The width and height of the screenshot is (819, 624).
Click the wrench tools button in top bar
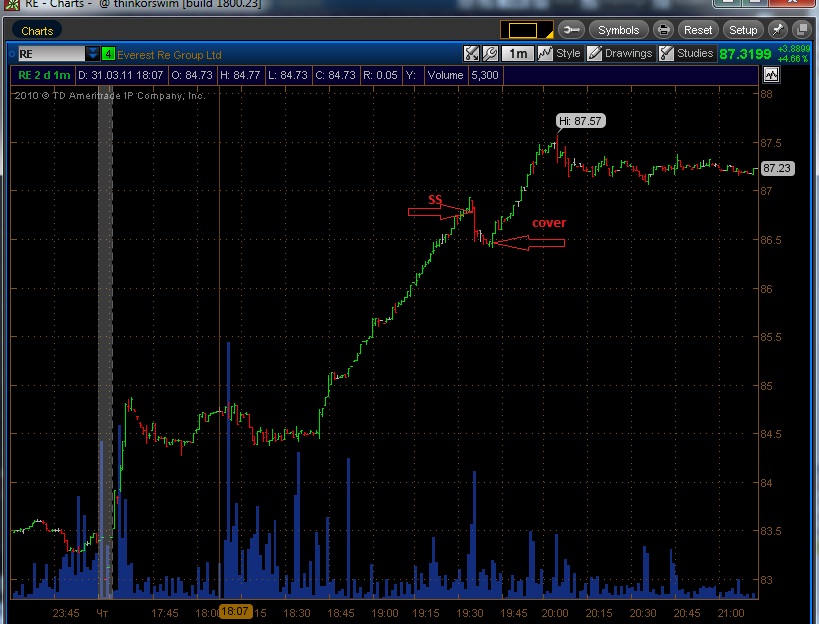tap(571, 30)
